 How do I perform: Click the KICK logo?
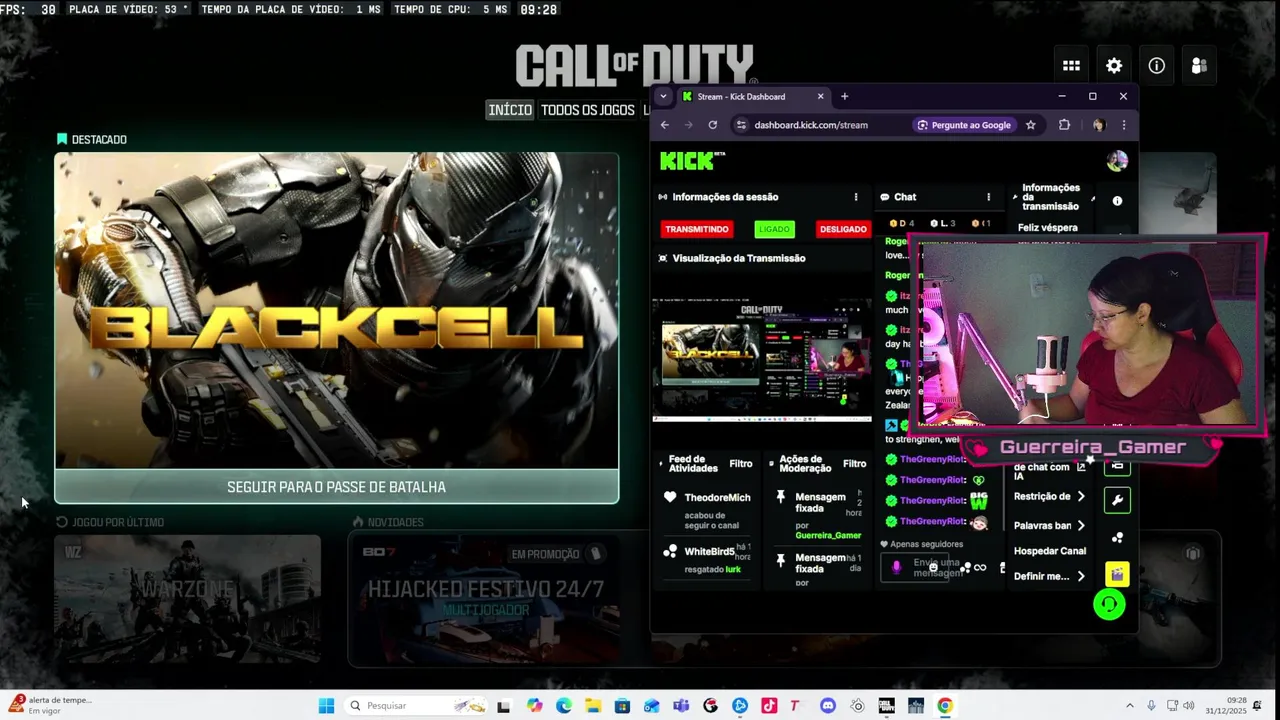692,160
